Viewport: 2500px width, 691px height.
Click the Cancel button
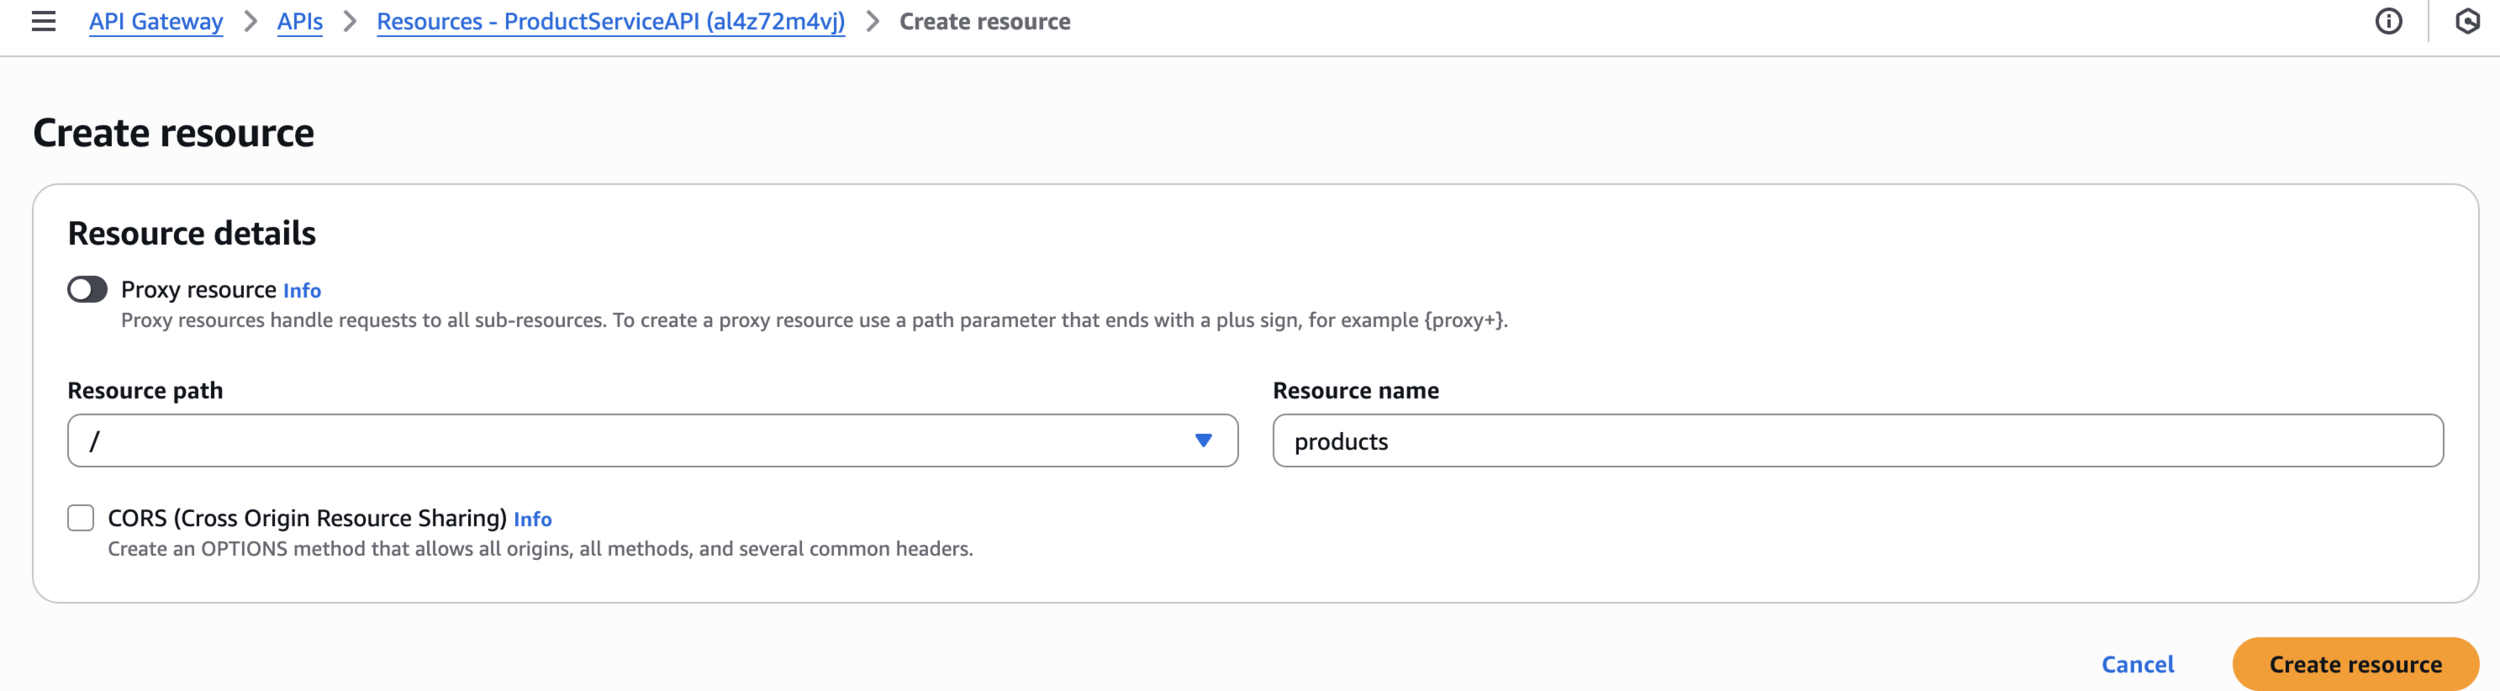(2138, 664)
